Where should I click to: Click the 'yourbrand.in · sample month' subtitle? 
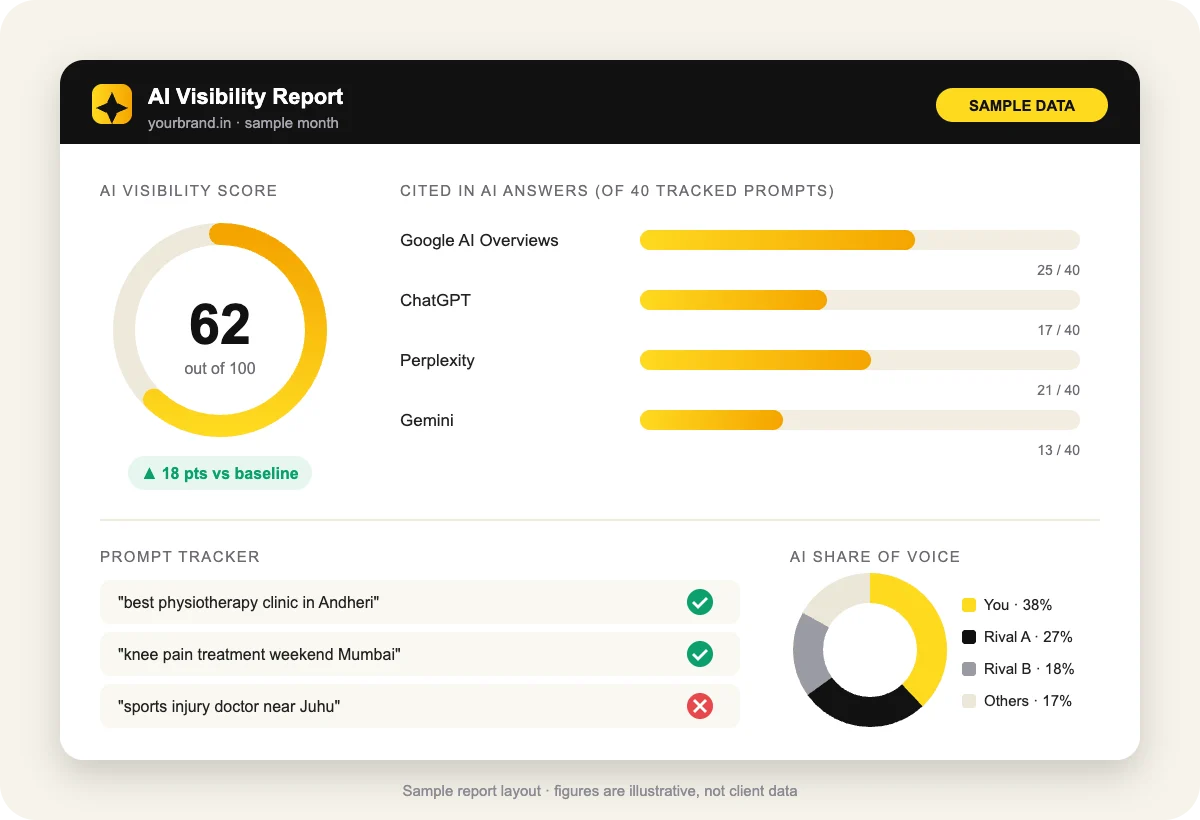point(243,123)
